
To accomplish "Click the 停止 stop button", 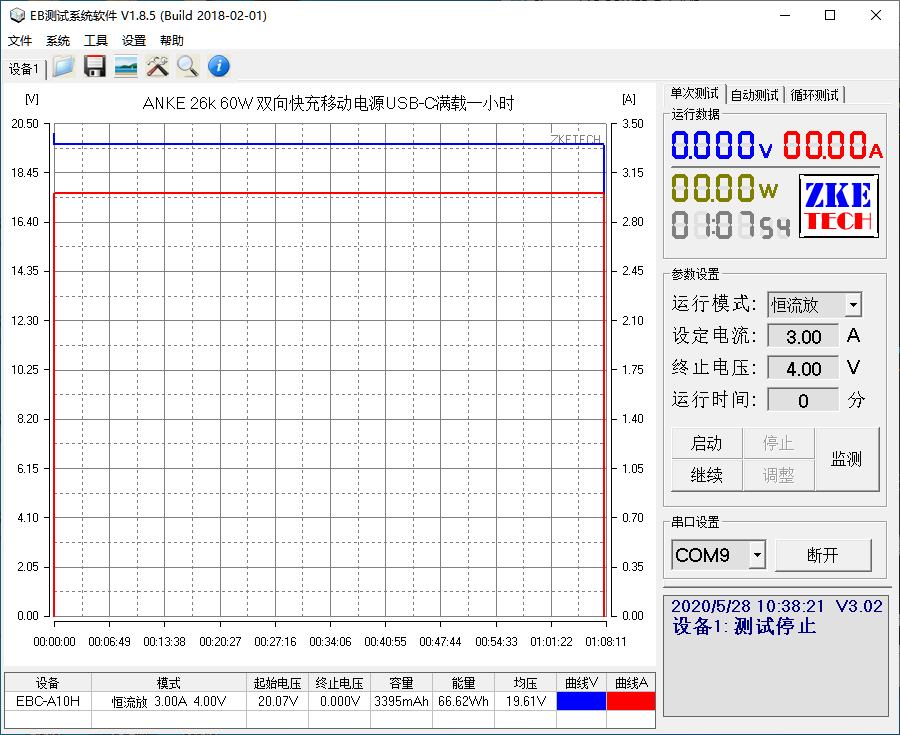I will click(x=778, y=443).
